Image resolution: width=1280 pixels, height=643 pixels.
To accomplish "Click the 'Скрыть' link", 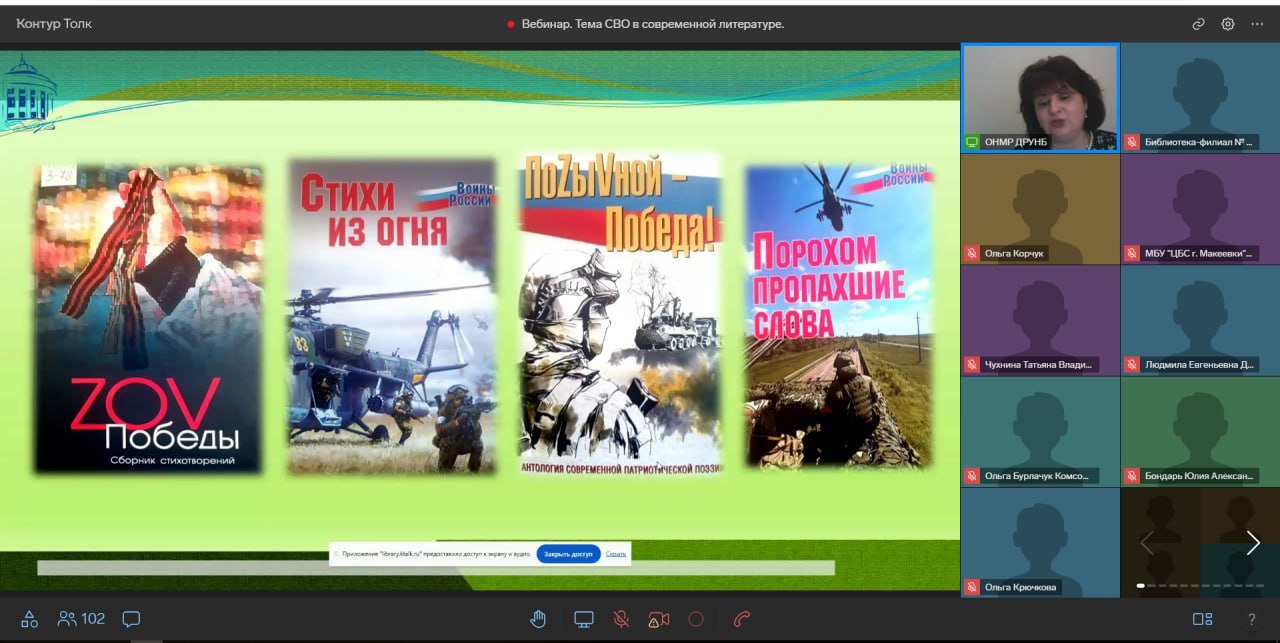I will (x=616, y=553).
